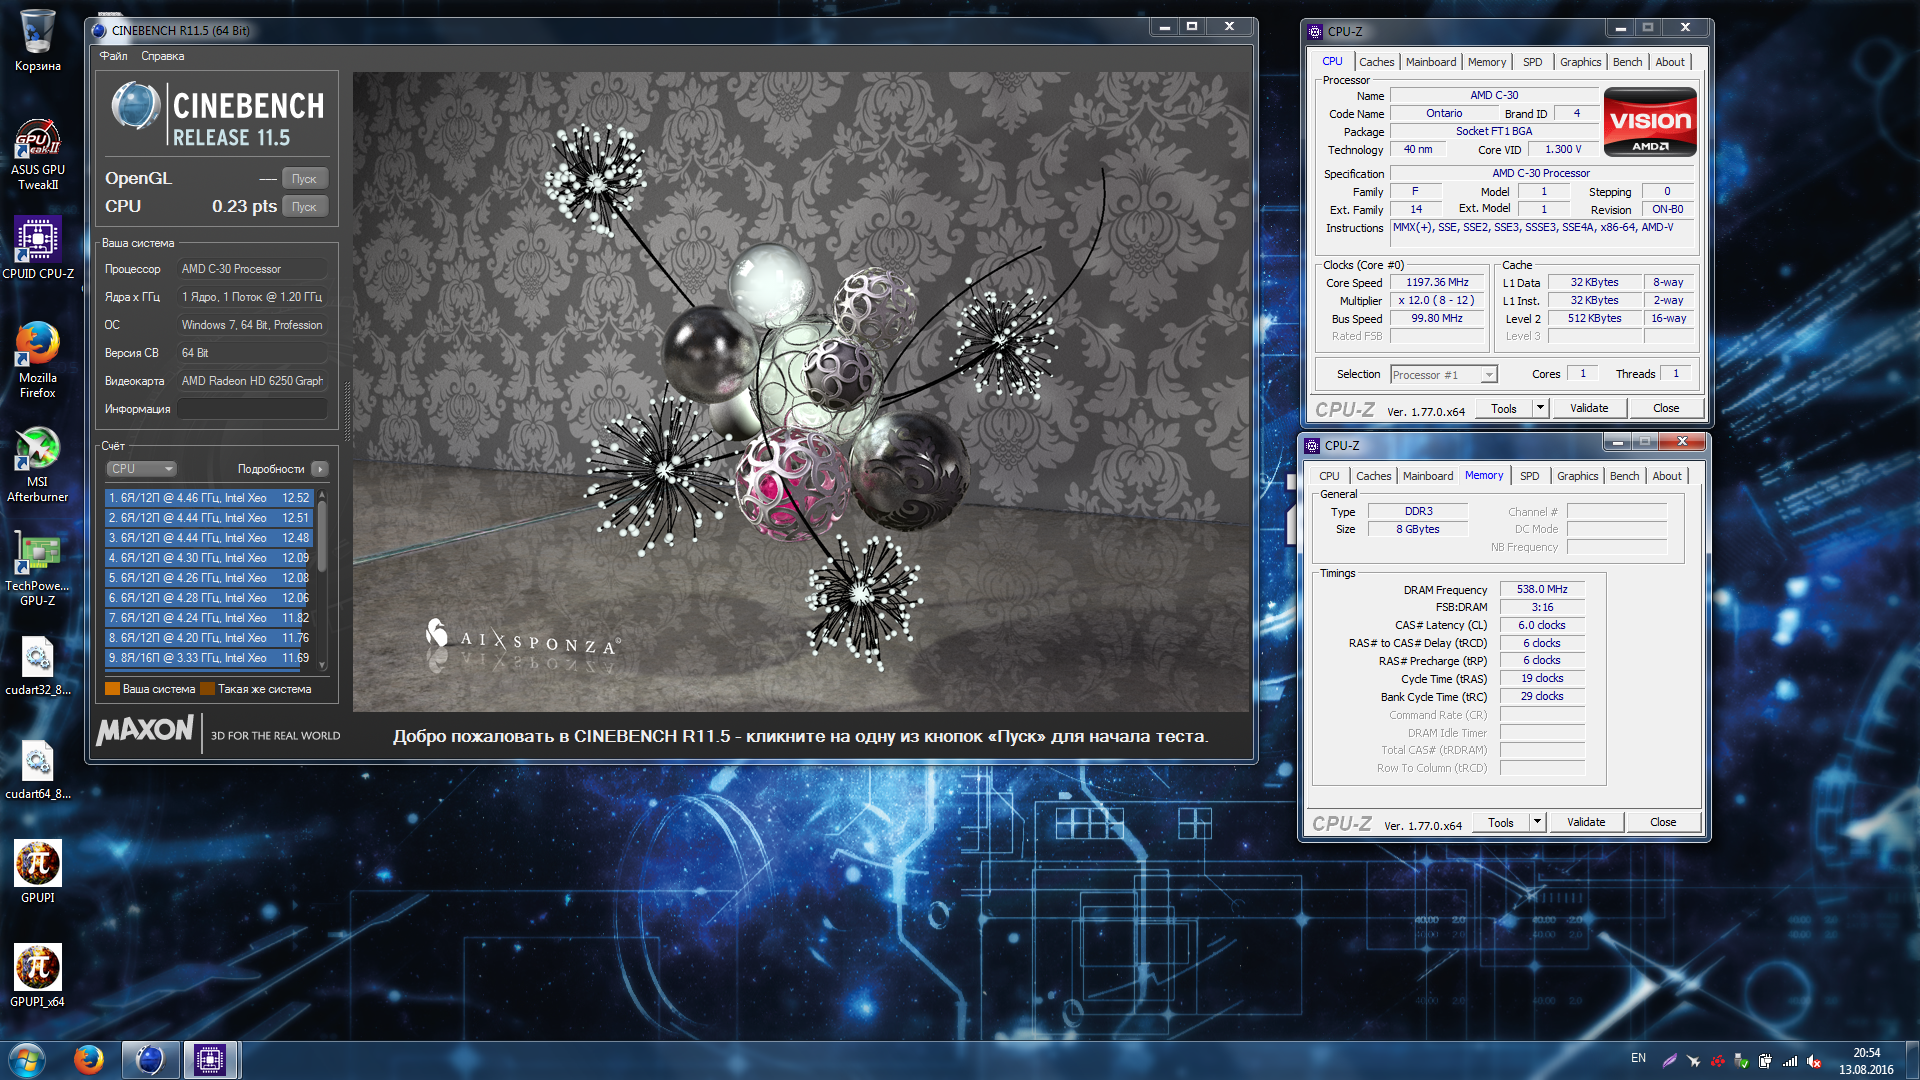Click Tools button in top CPU-Z window
This screenshot has width=1920, height=1080.
pyautogui.click(x=1503, y=408)
